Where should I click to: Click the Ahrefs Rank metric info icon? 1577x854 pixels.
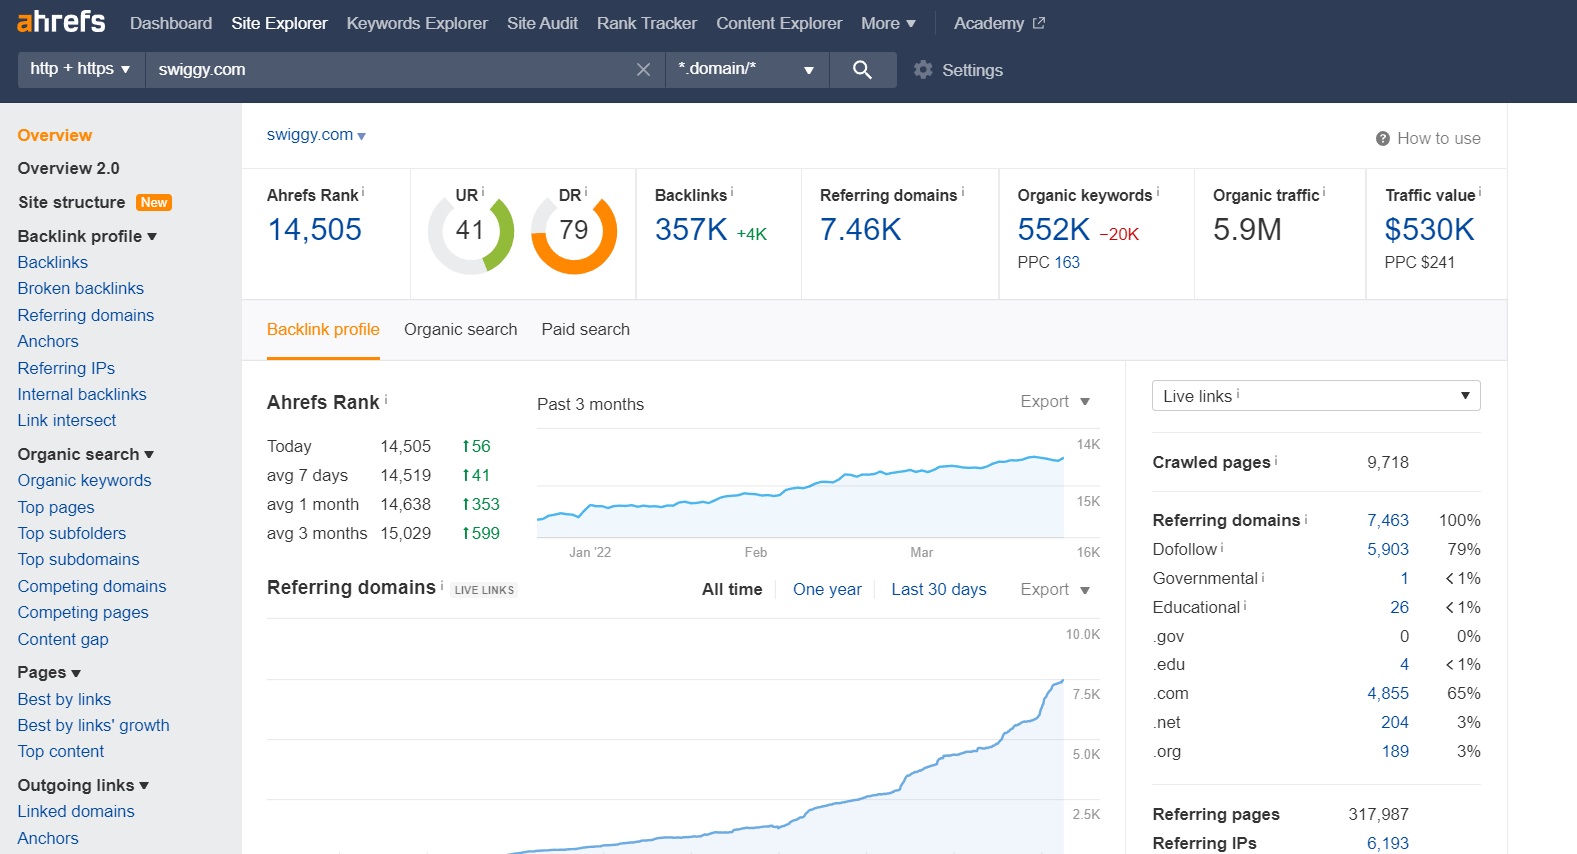coord(363,191)
